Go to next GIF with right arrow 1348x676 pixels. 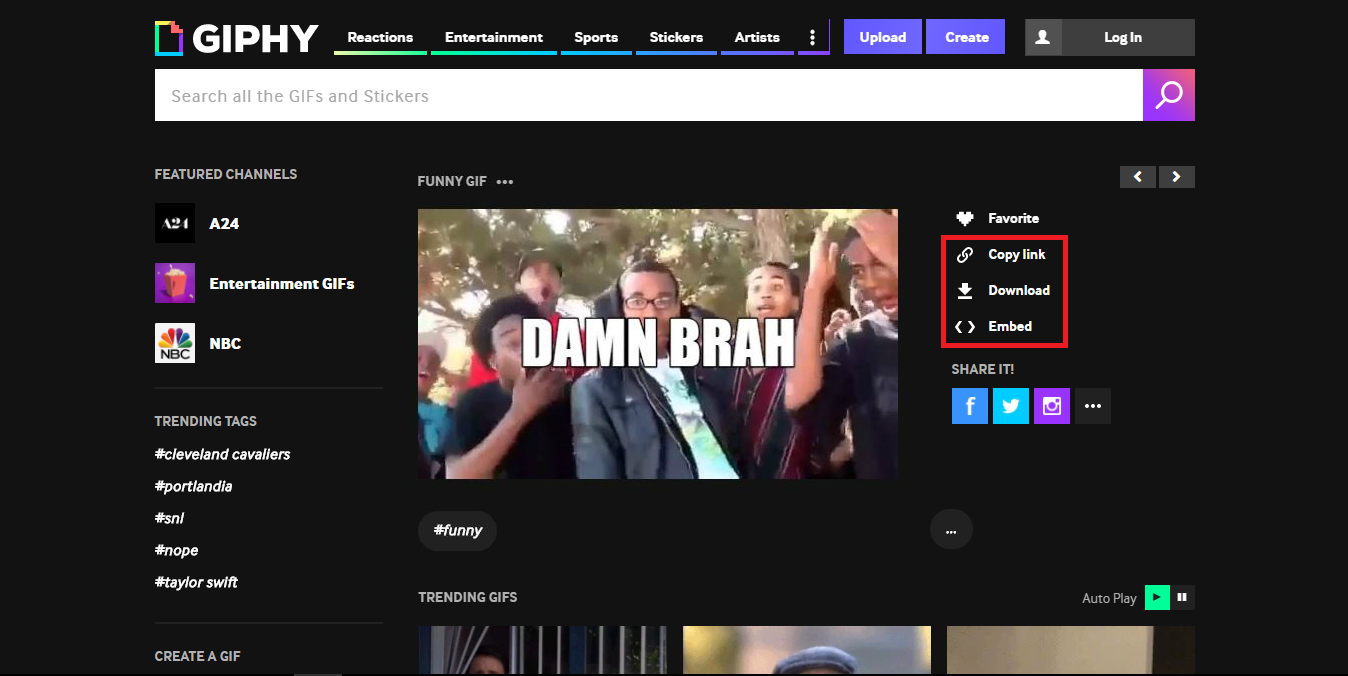click(x=1176, y=176)
